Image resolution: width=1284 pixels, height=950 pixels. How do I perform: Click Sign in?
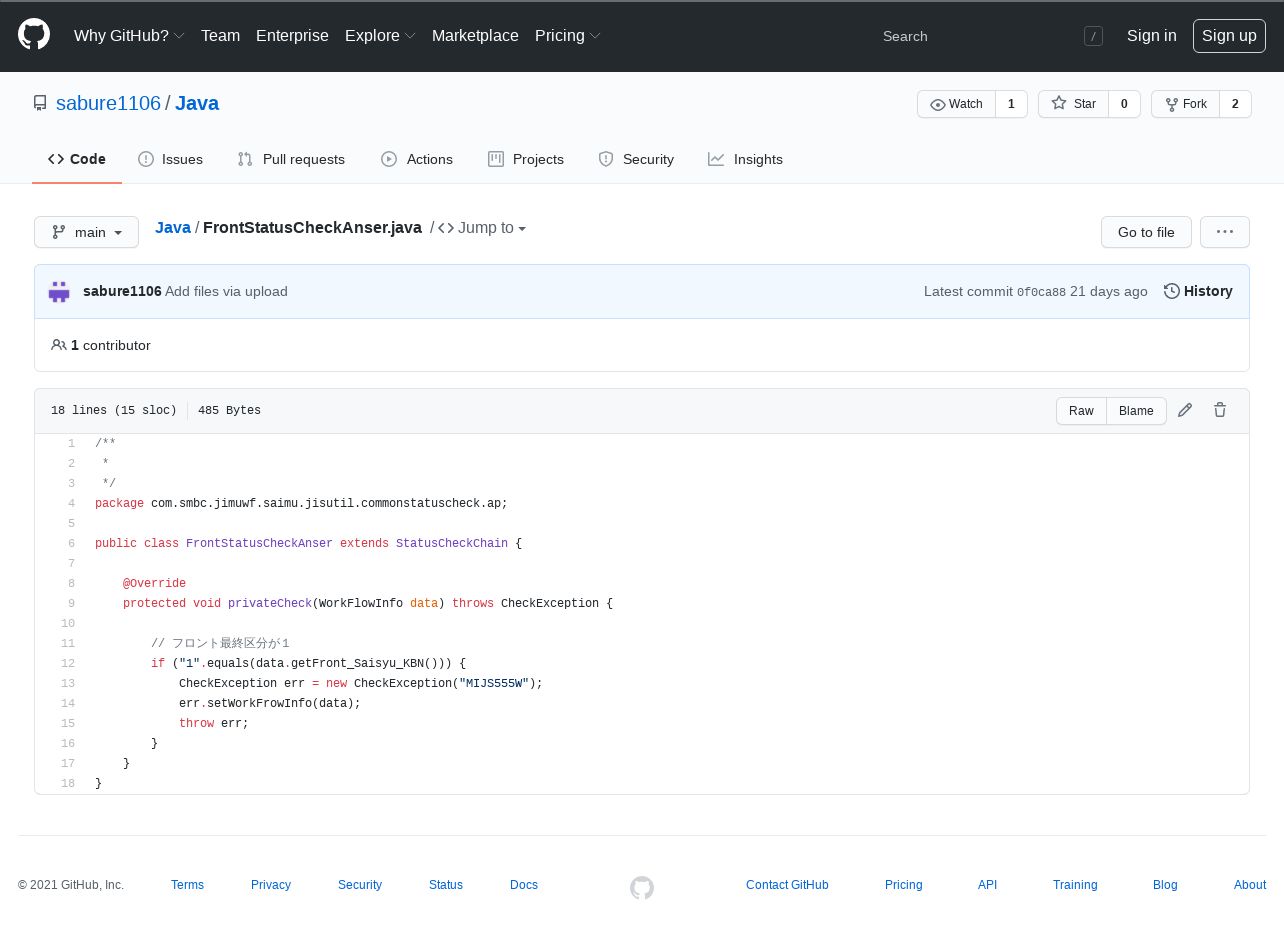1151,35
